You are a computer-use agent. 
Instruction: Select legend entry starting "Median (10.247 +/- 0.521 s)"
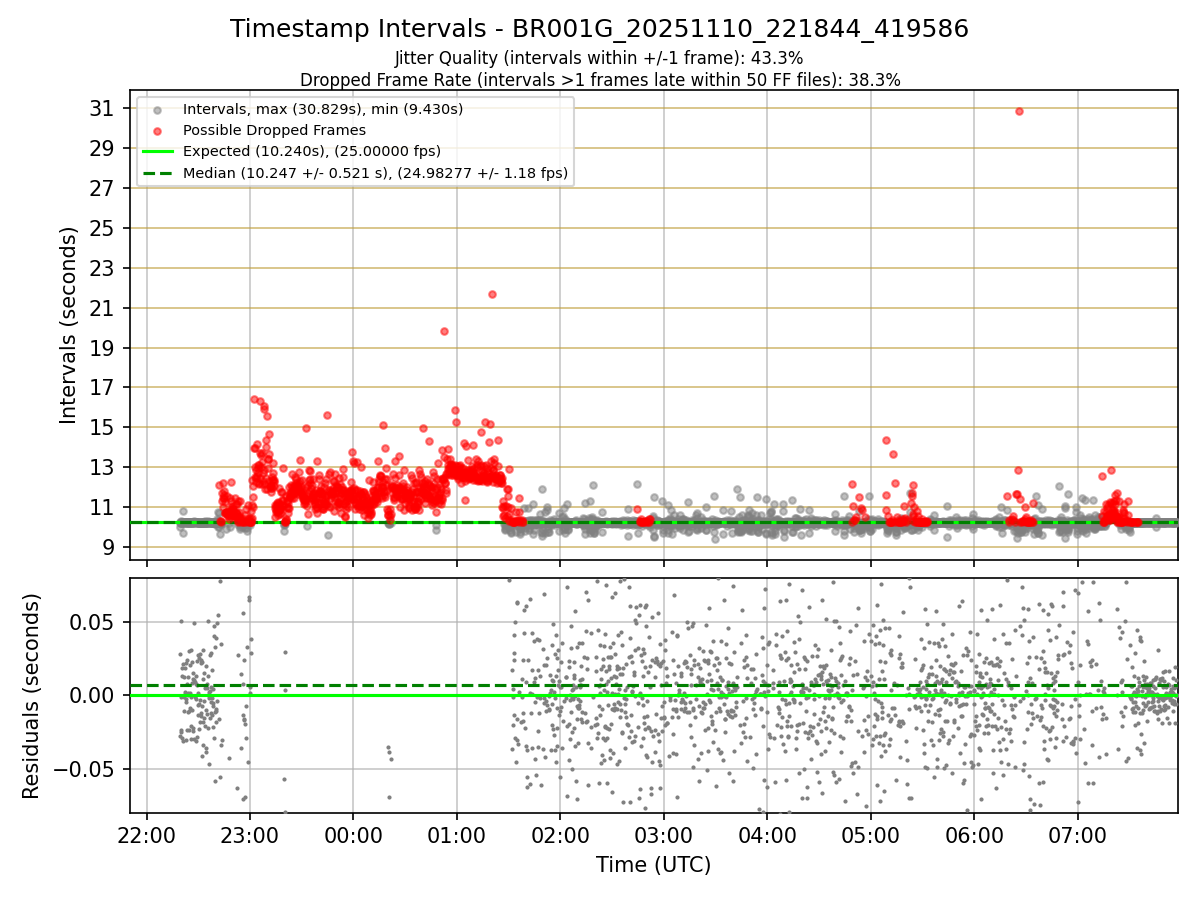pos(375,173)
